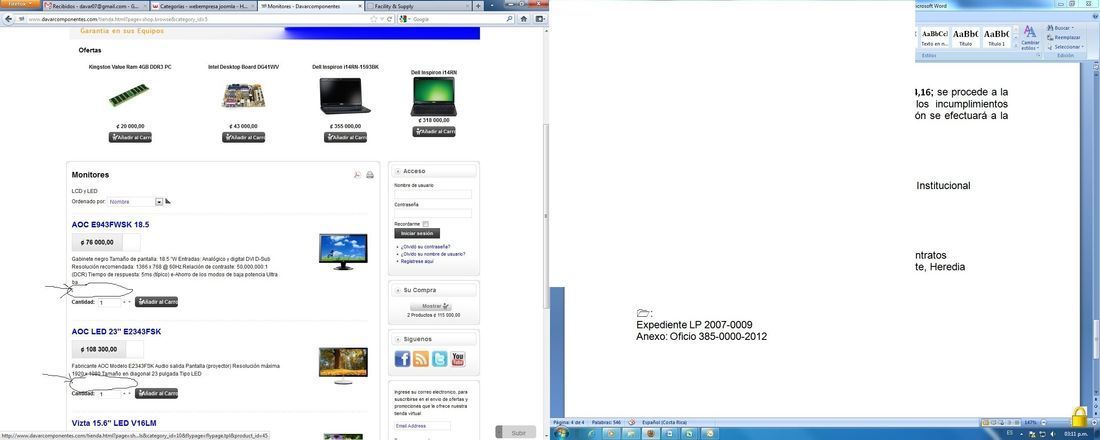Image resolution: width=1100 pixels, height=440 pixels.
Task: Click AOC E943FWSK monitor thumbnail
Action: 342,252
